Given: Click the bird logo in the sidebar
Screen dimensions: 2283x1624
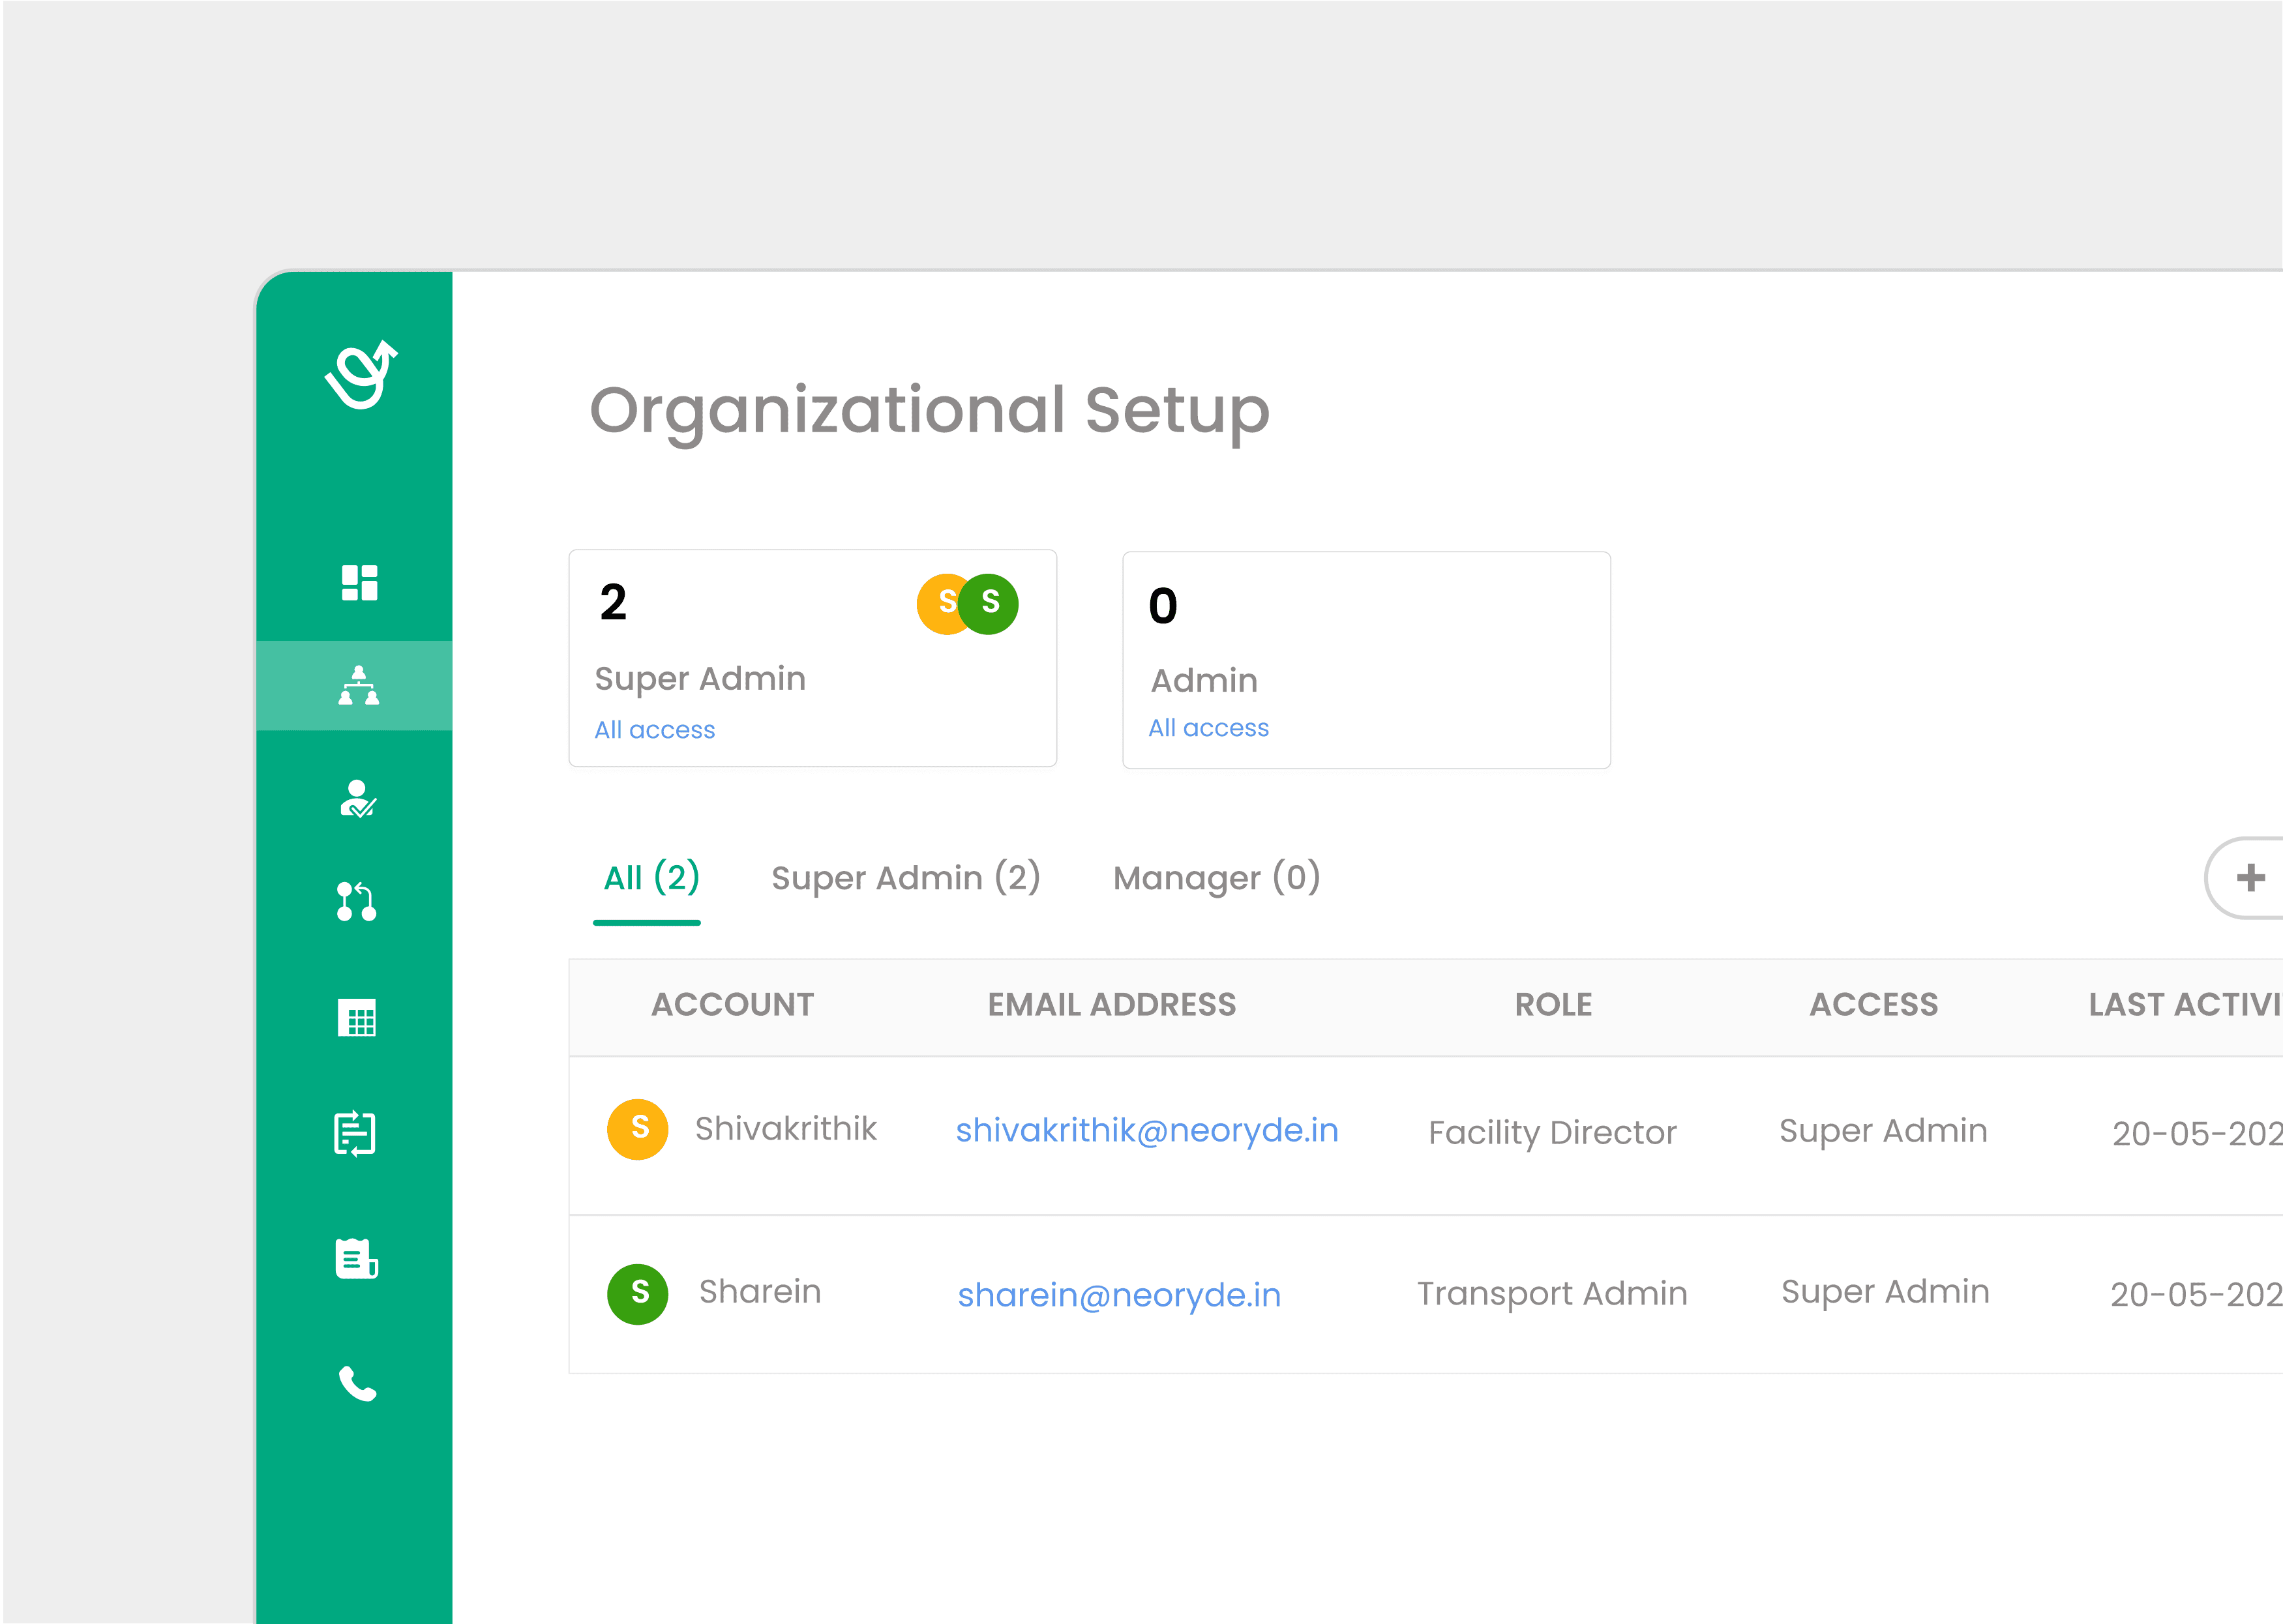Looking at the screenshot, I should (x=360, y=375).
